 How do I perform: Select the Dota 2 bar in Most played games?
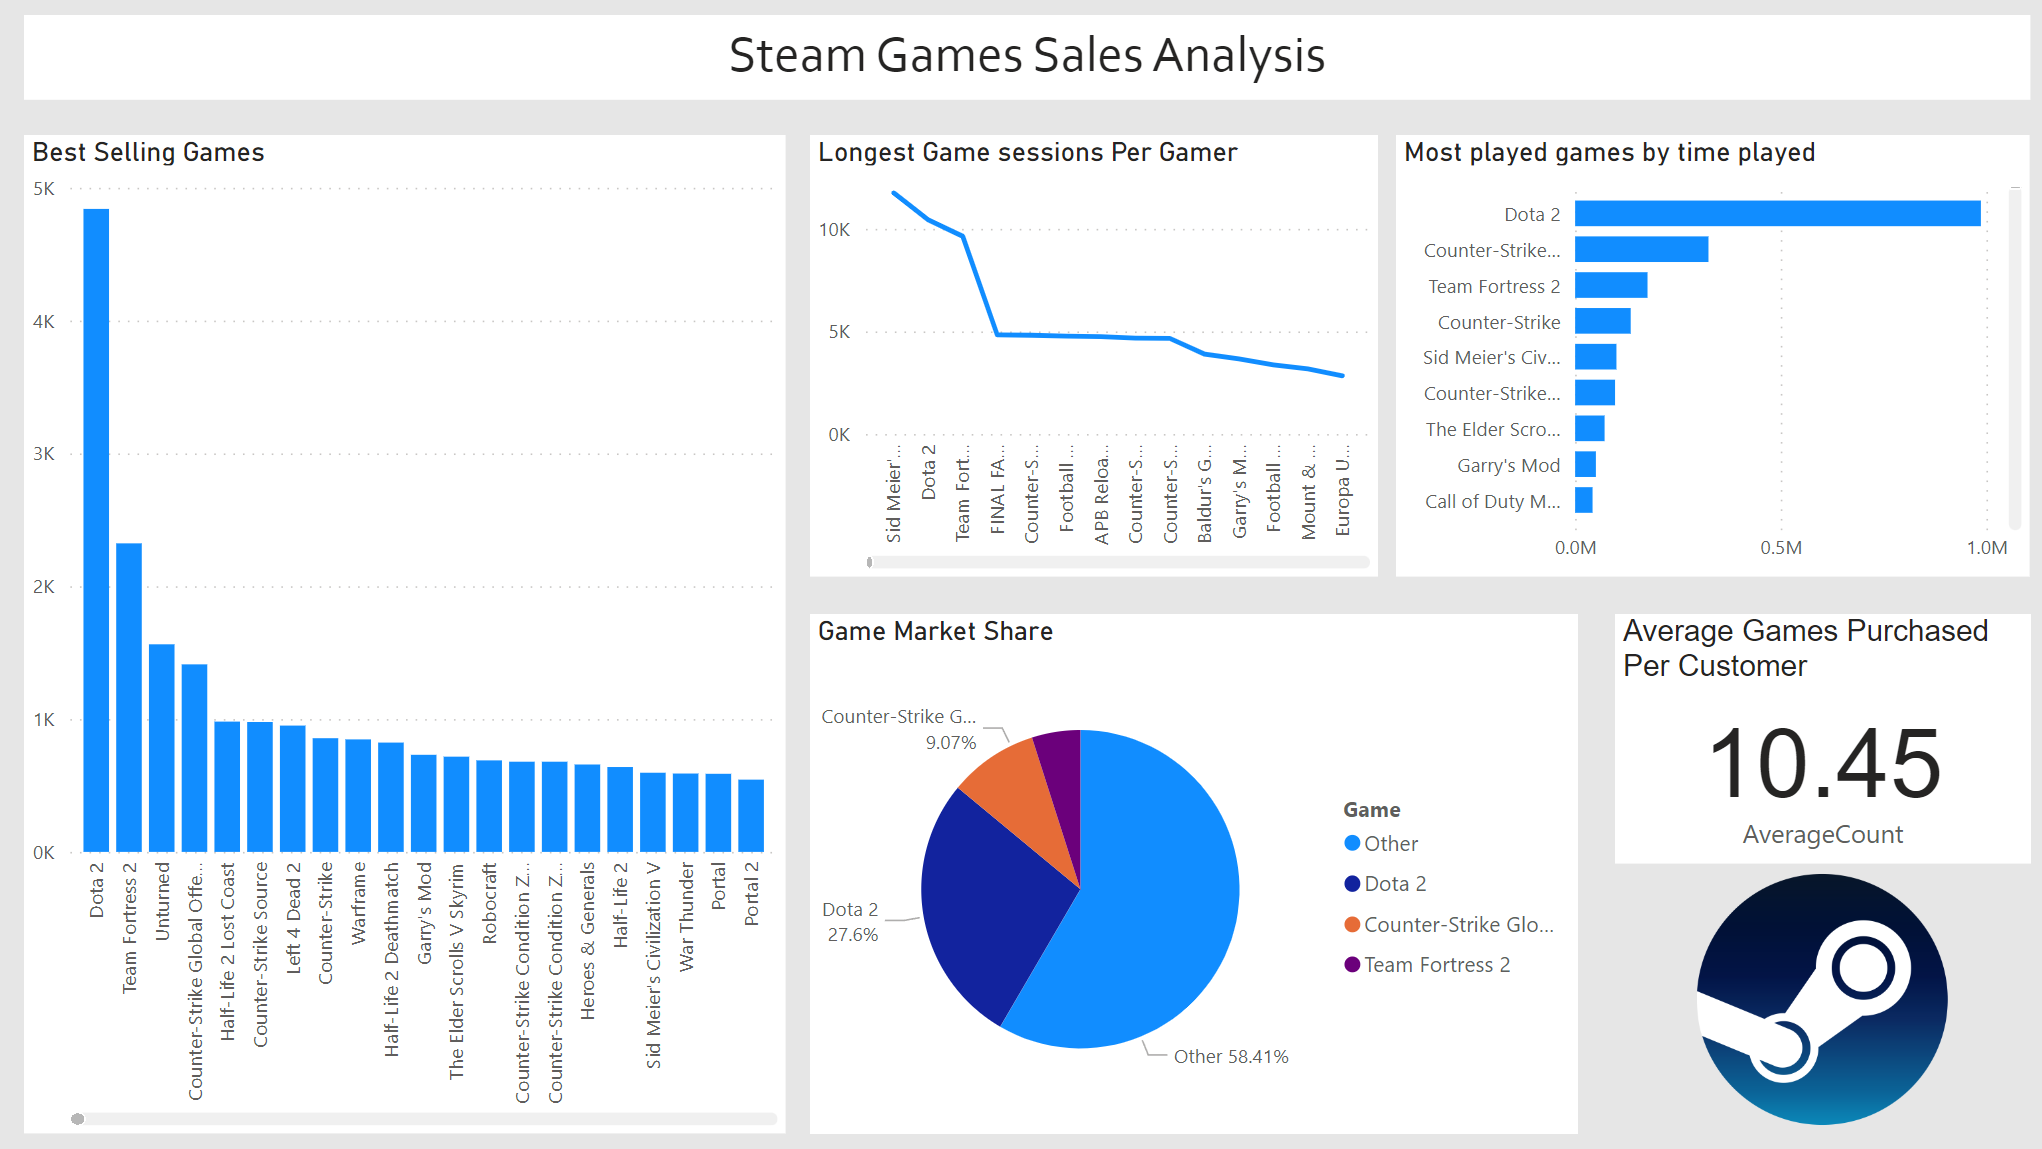tap(1778, 214)
